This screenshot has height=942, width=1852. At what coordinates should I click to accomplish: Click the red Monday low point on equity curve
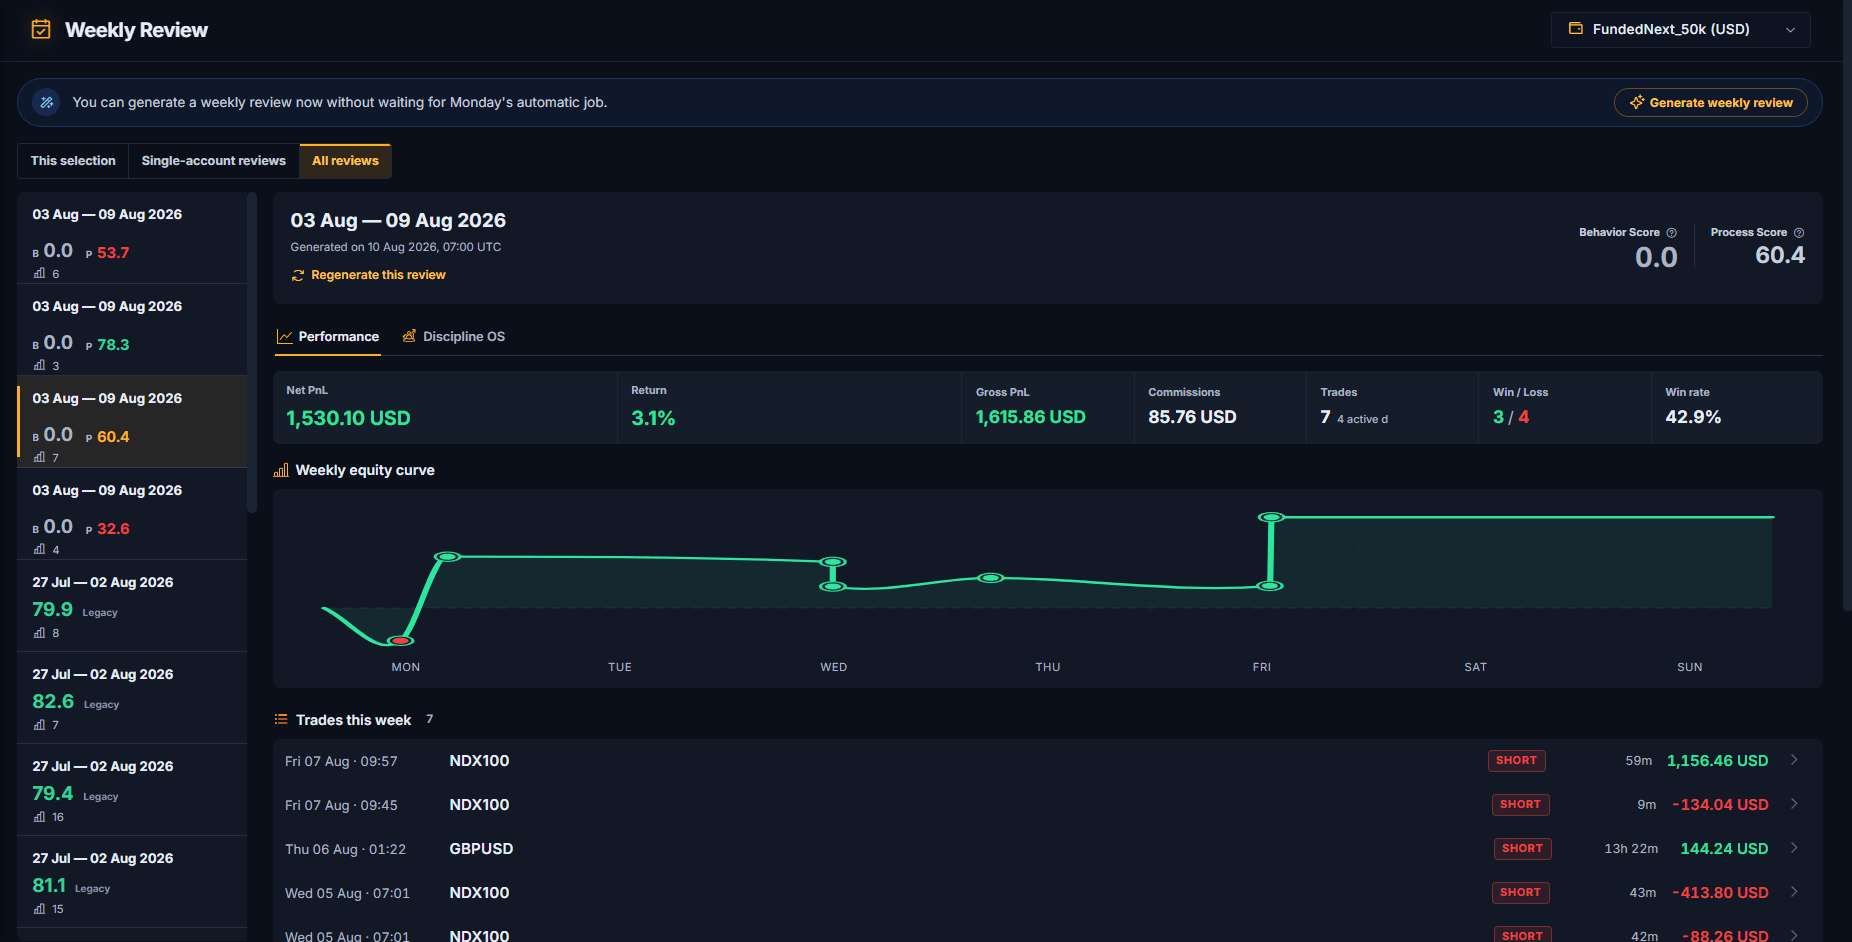[401, 640]
